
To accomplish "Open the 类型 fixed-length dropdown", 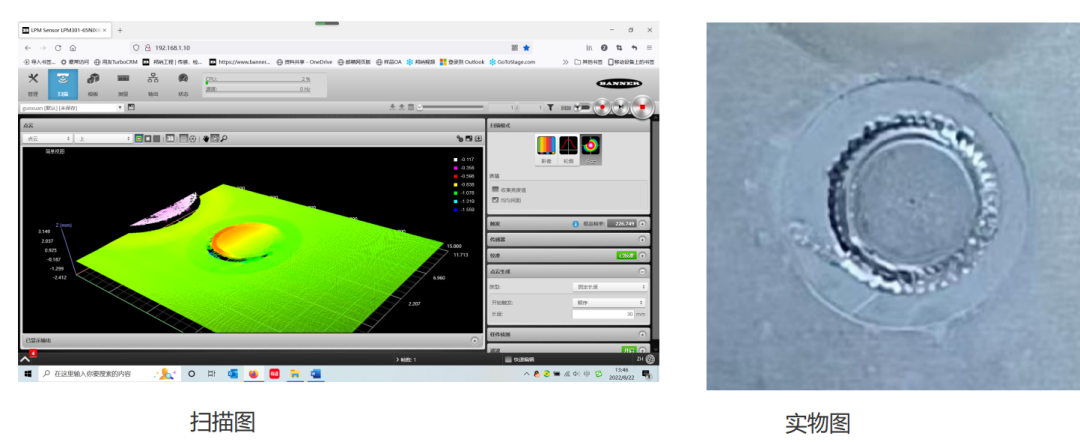I will (x=608, y=287).
